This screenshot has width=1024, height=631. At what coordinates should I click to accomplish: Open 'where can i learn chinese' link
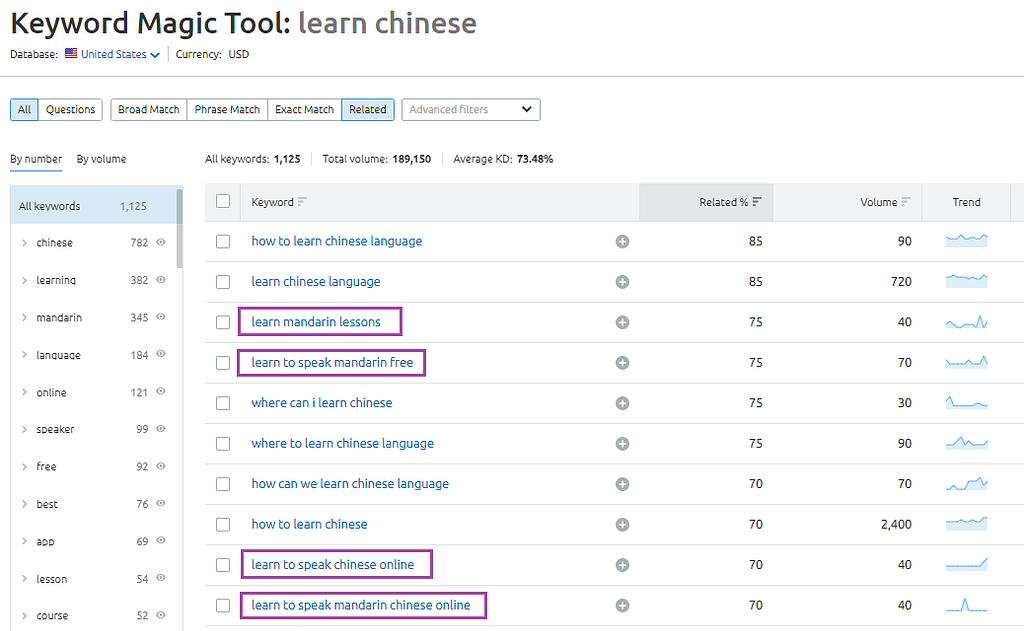[322, 403]
